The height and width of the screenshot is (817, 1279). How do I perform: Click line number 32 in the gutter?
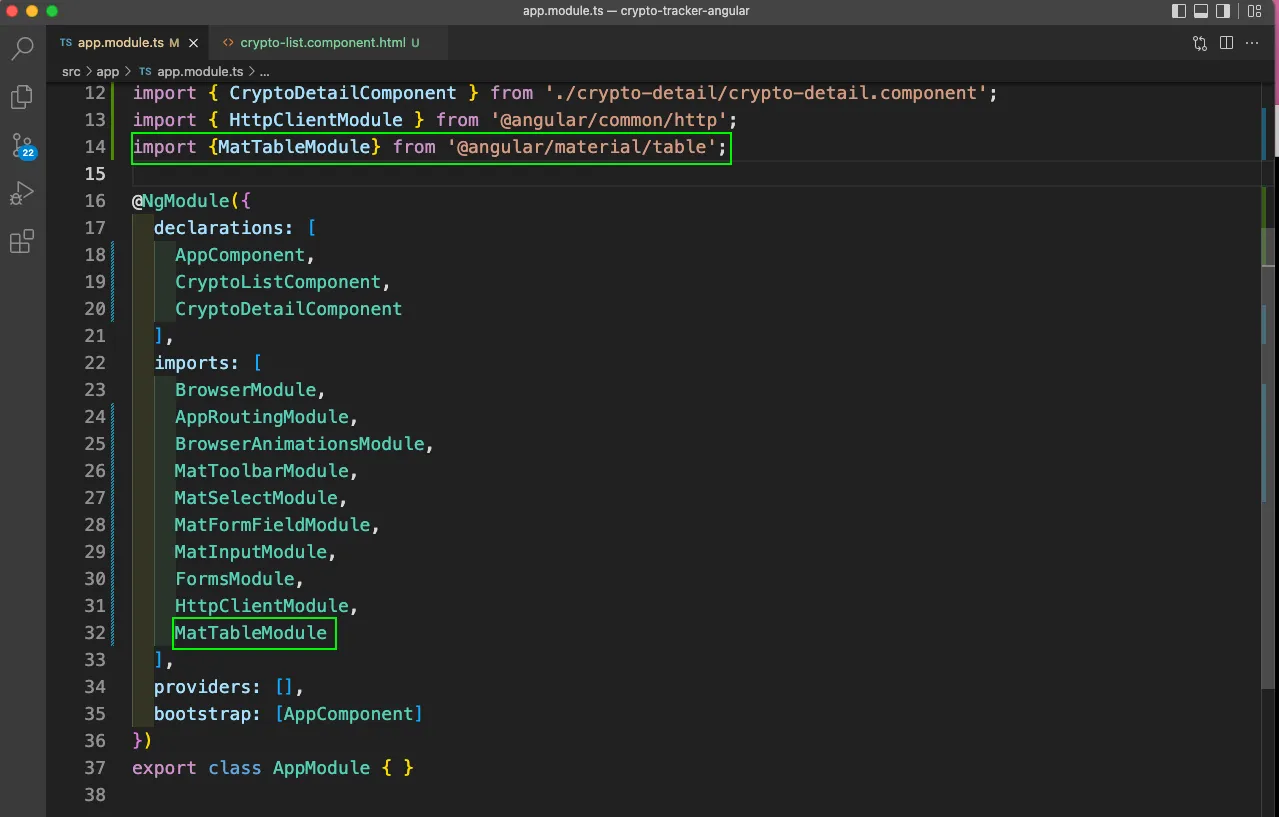coord(95,633)
